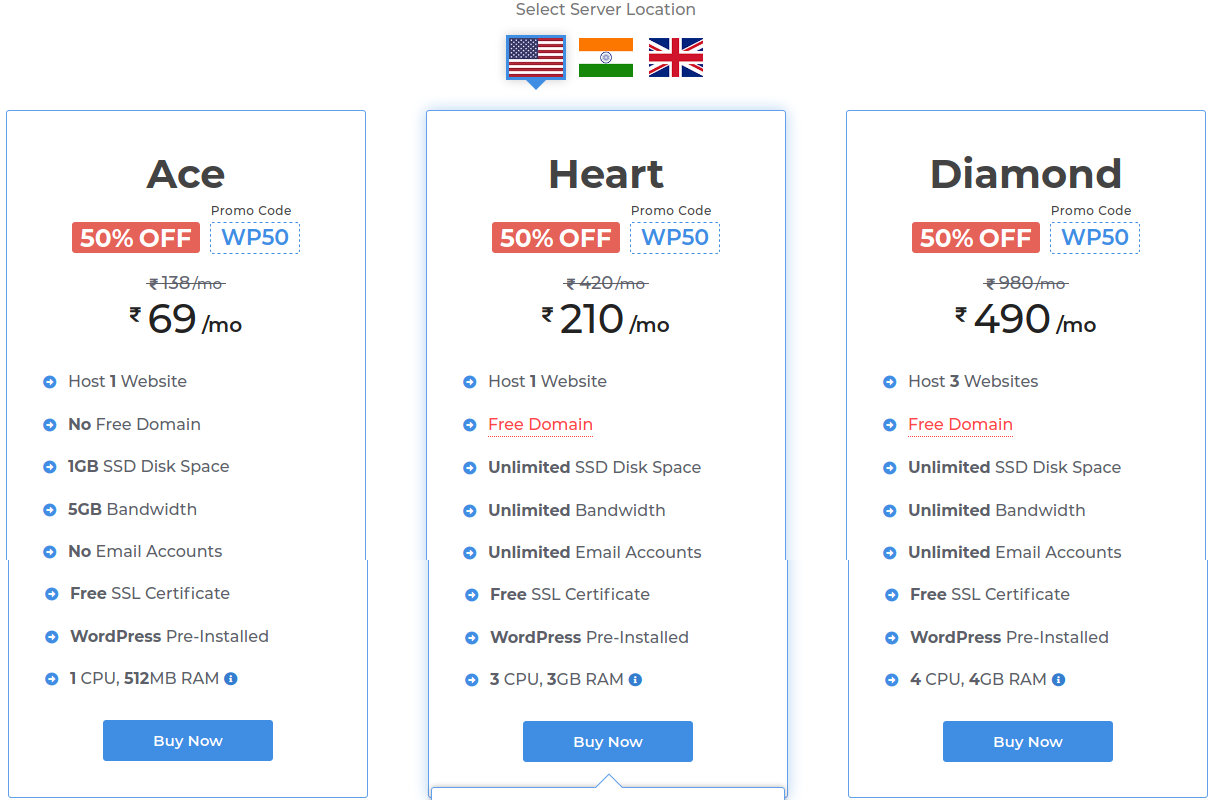Click the 50% OFF badge on Diamond

click(976, 238)
